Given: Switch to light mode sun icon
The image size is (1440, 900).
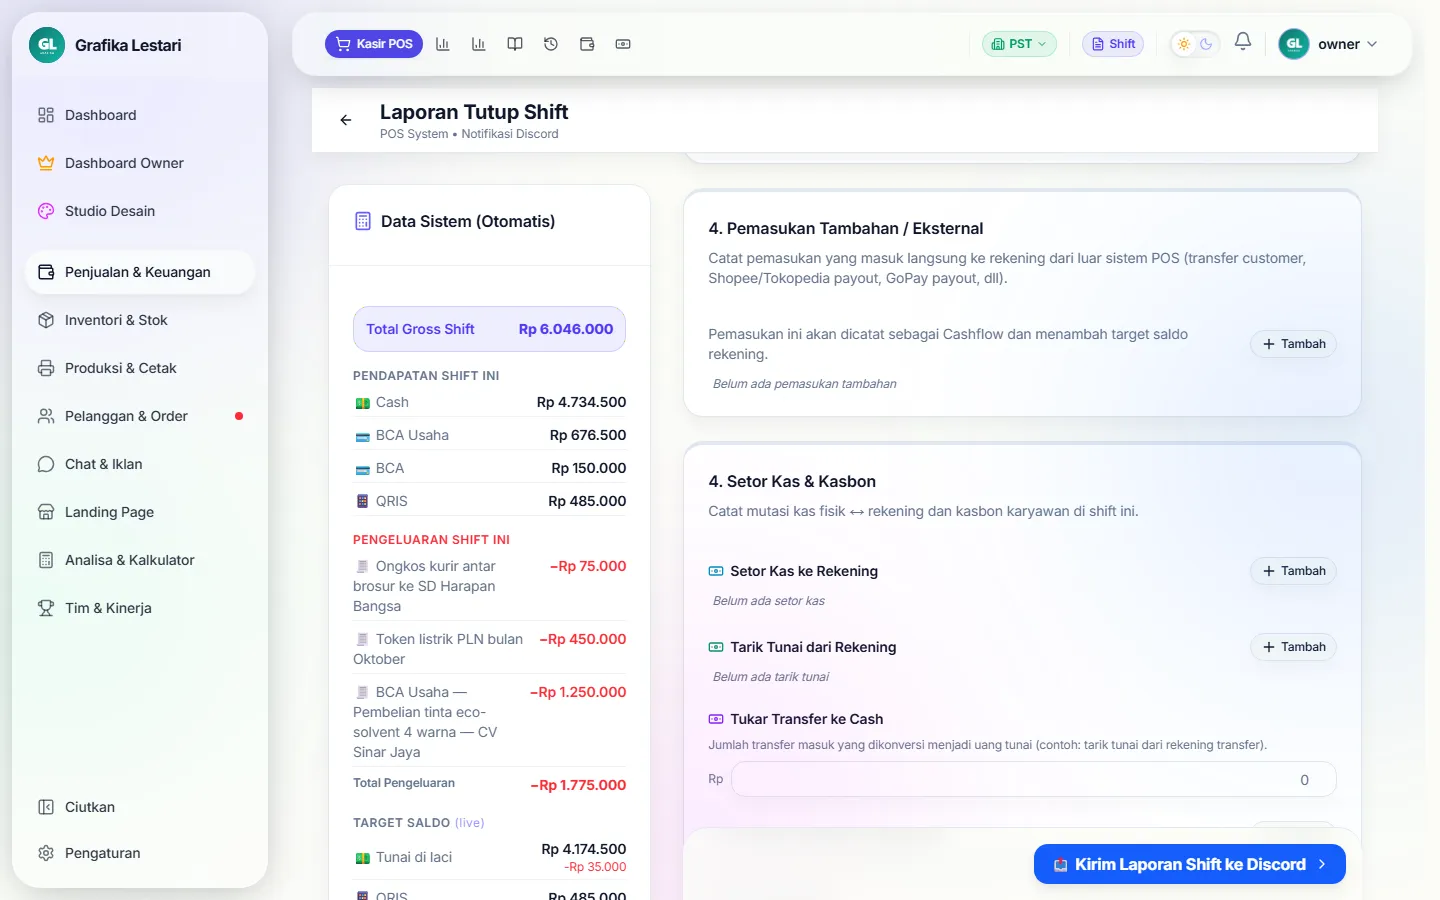Looking at the screenshot, I should click(x=1184, y=44).
